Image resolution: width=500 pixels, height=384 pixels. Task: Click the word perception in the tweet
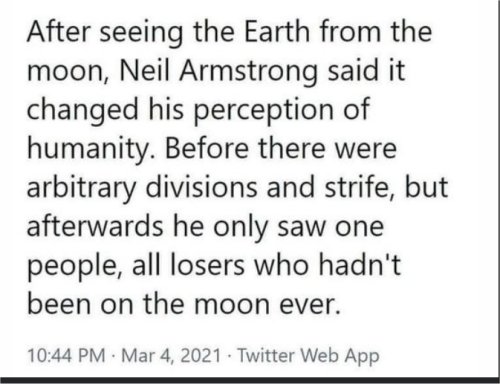(x=264, y=111)
